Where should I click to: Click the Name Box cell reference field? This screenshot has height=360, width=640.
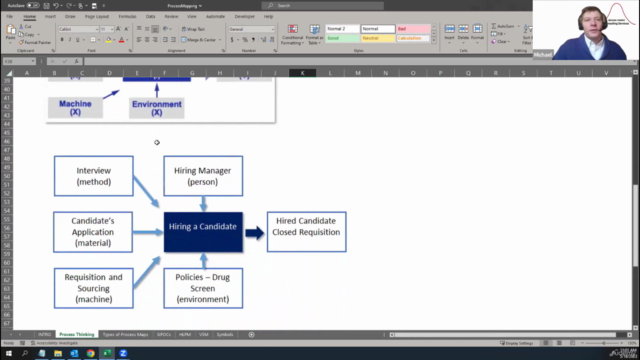(19, 61)
